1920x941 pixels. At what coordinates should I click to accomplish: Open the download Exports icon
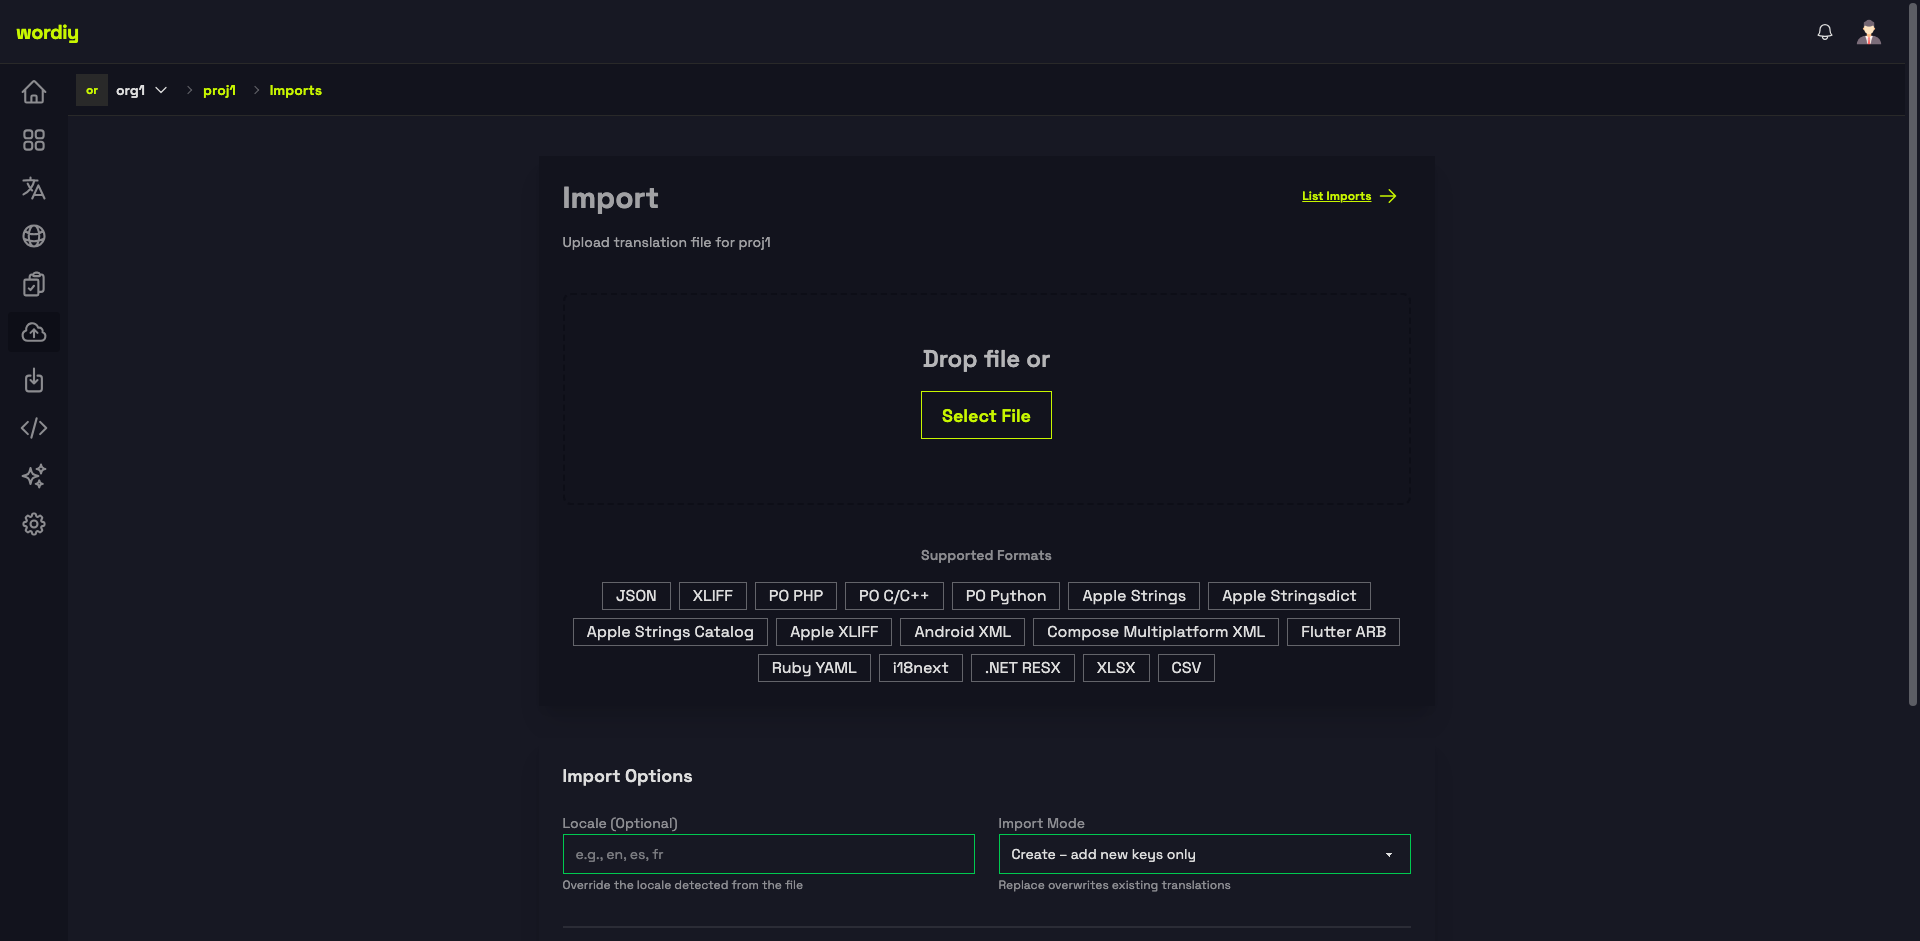click(34, 380)
